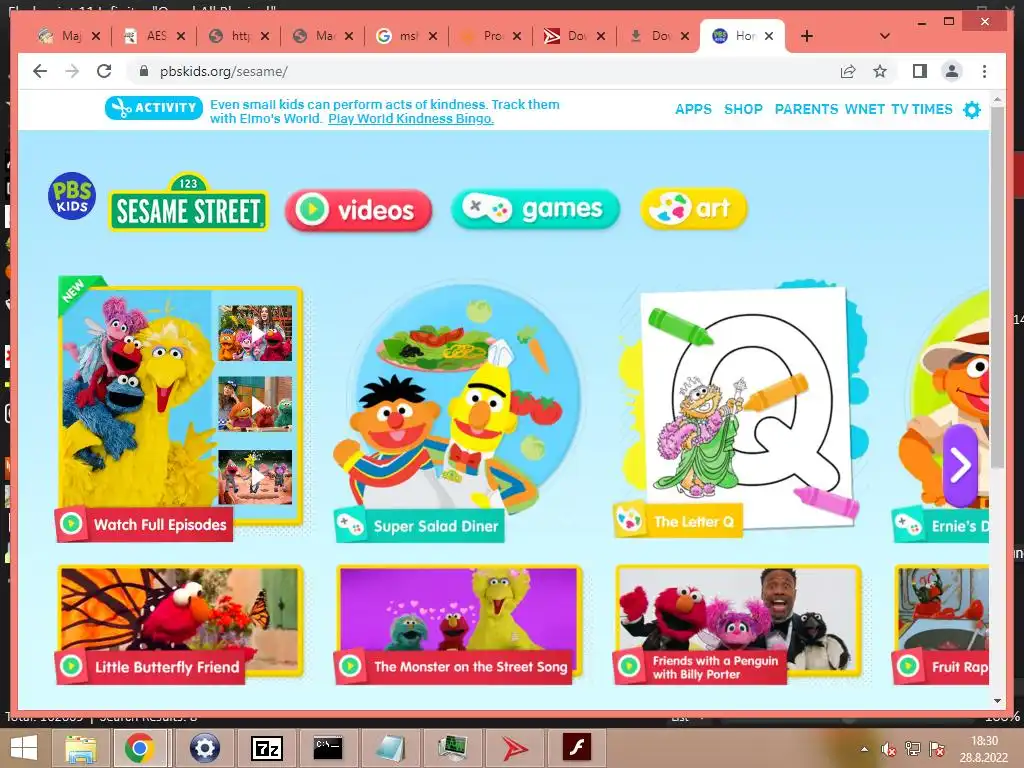Open WNET TV TIMES link
This screenshot has width=1024, height=768.
pyautogui.click(x=899, y=109)
